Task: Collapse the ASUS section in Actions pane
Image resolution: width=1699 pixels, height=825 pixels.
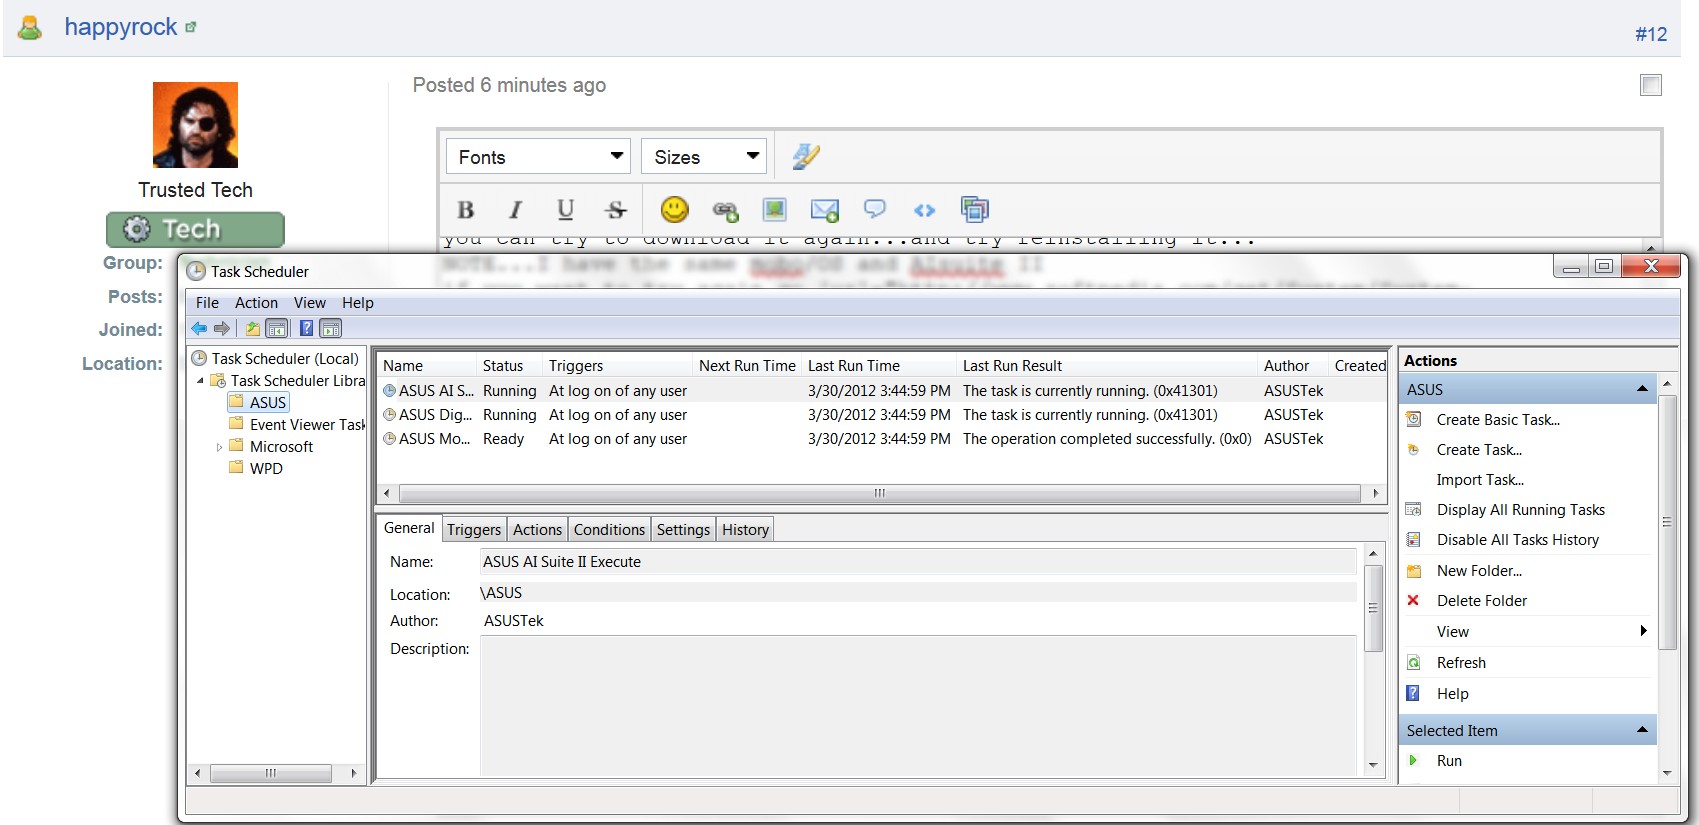Action: click(1642, 389)
